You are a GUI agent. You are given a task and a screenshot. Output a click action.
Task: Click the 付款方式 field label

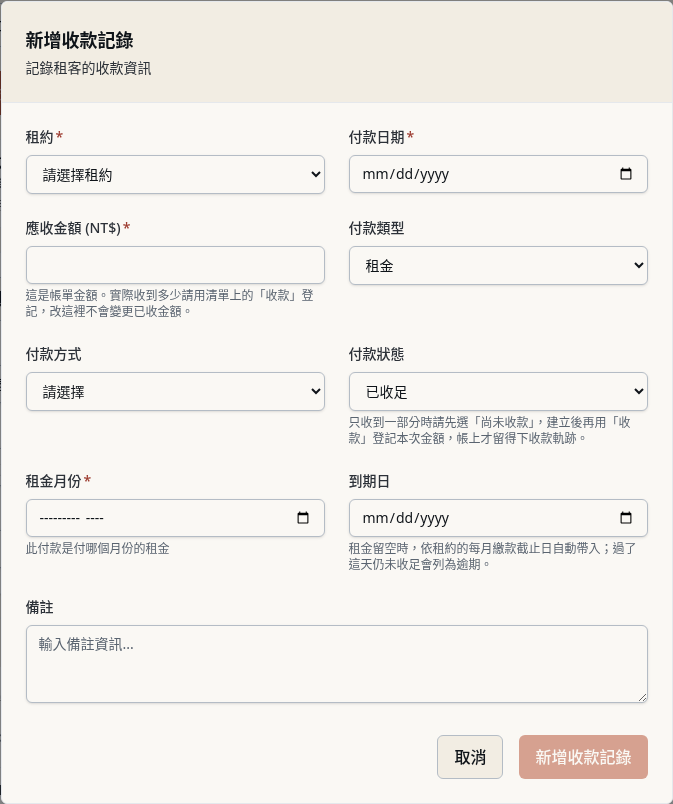coord(54,354)
